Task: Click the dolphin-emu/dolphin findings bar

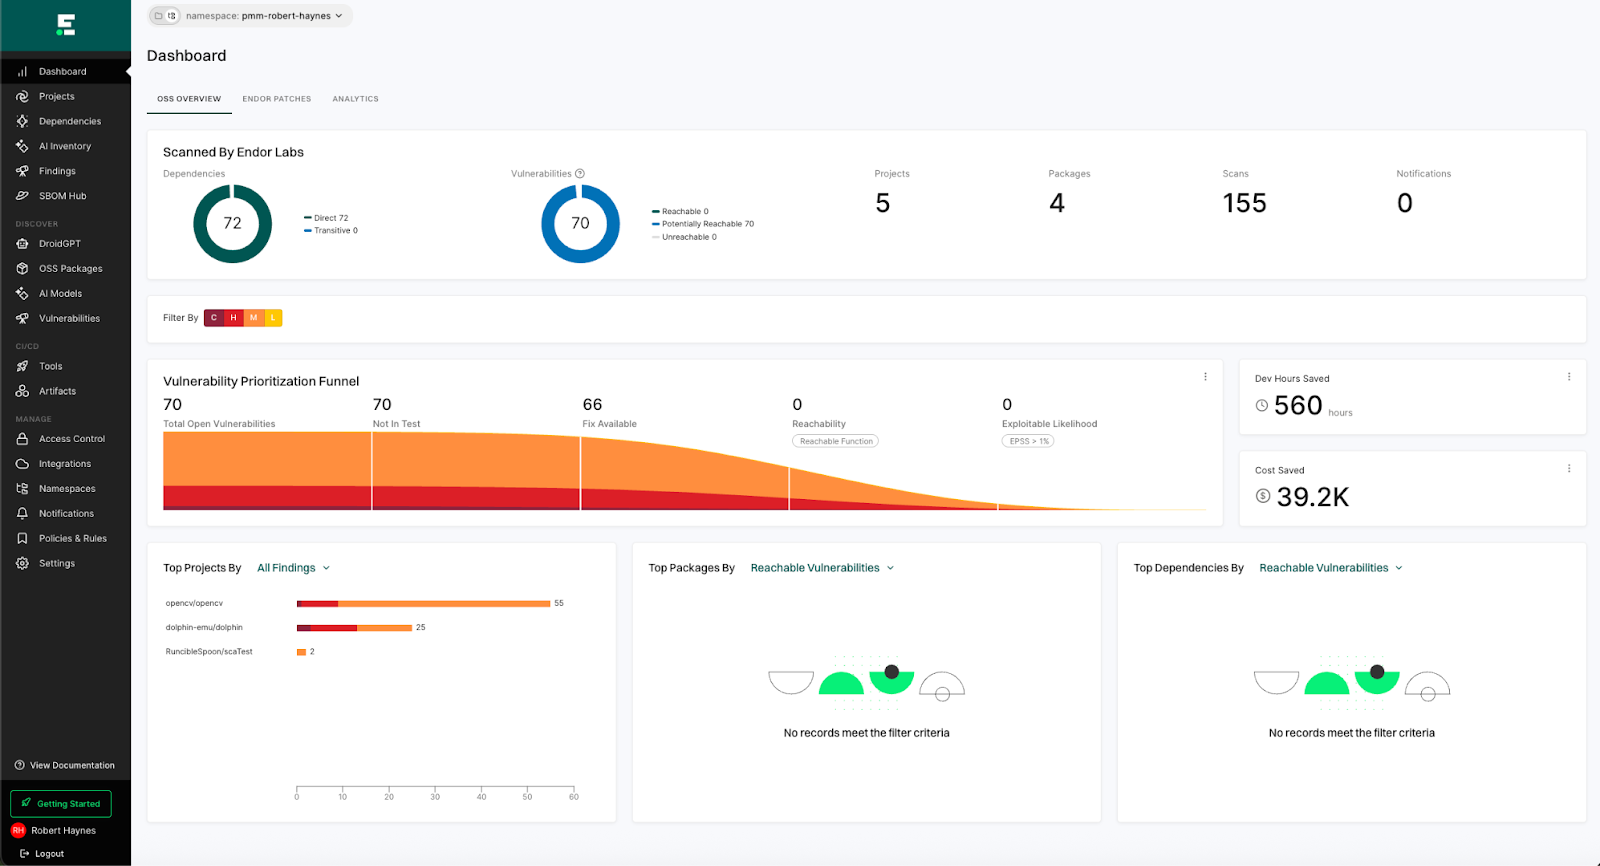Action: [354, 628]
